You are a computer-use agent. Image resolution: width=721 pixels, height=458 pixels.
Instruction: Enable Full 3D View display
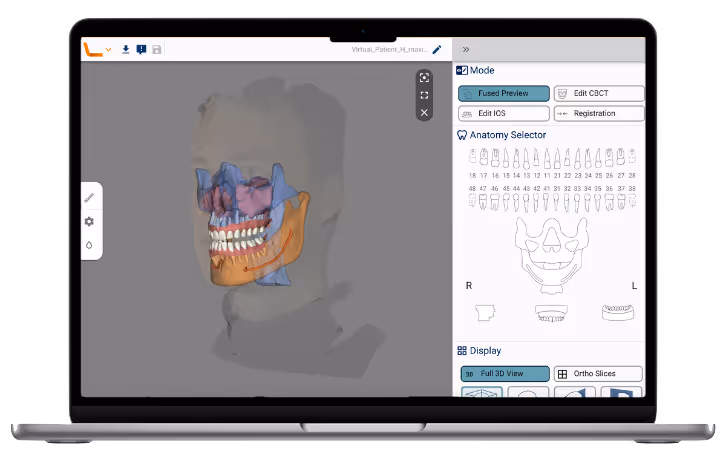(505, 374)
